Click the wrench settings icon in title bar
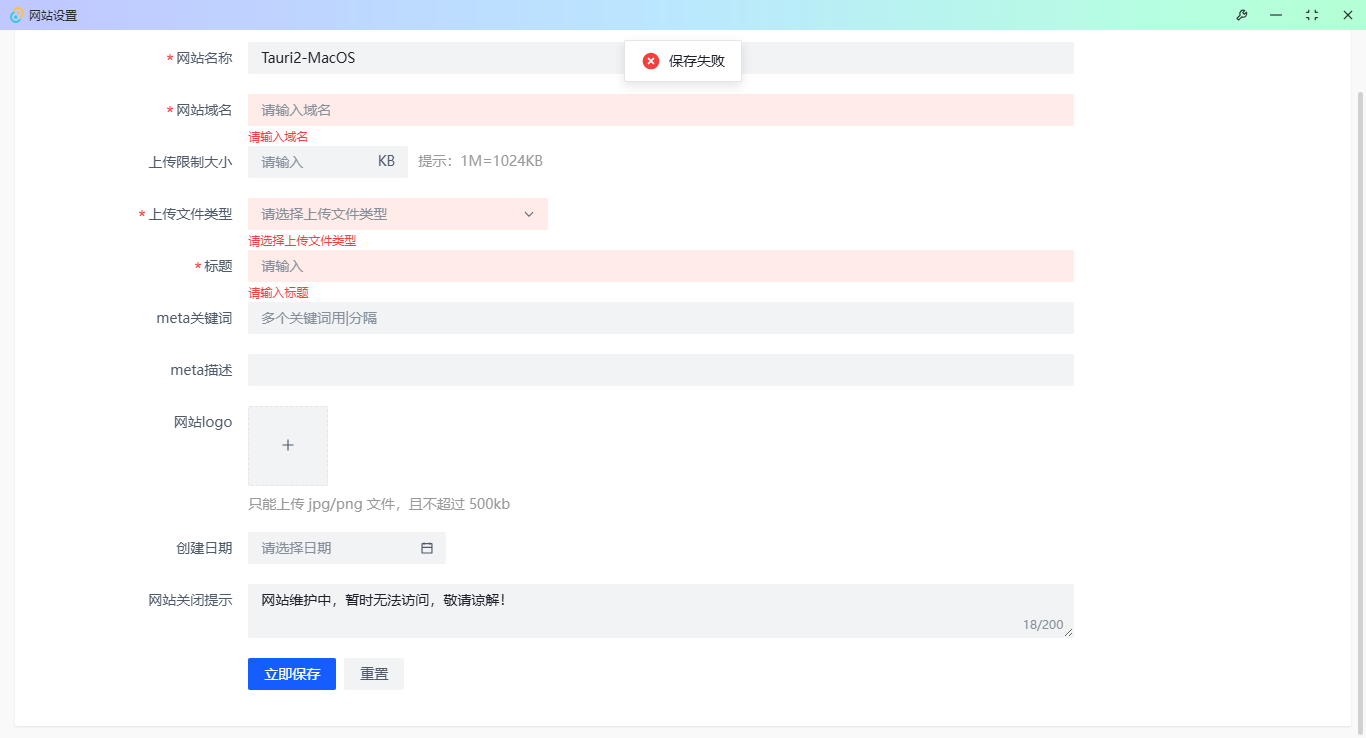 pyautogui.click(x=1241, y=15)
